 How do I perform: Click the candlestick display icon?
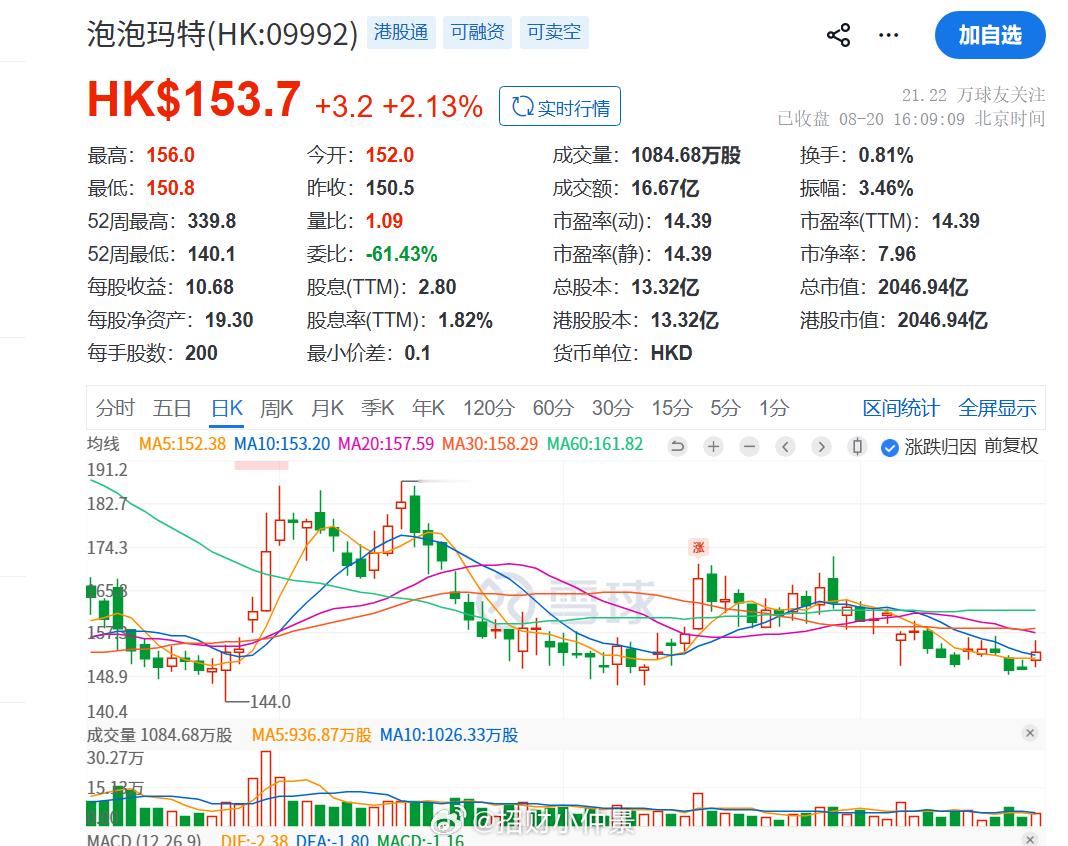858,447
